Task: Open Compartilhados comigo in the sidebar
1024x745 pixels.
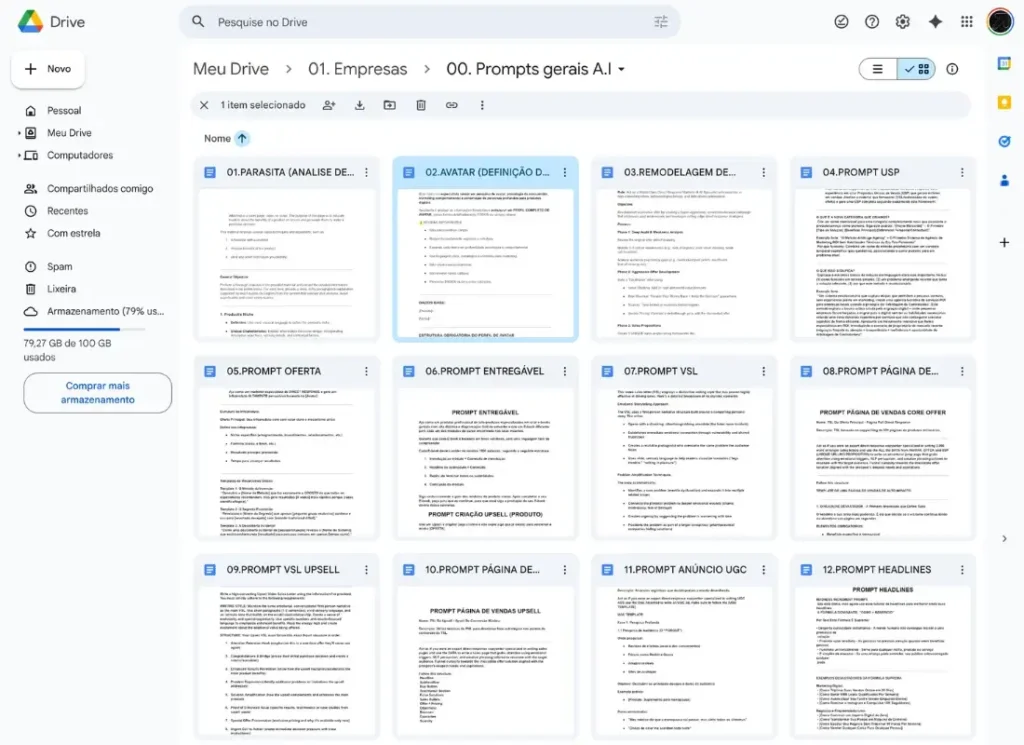Action: point(99,189)
